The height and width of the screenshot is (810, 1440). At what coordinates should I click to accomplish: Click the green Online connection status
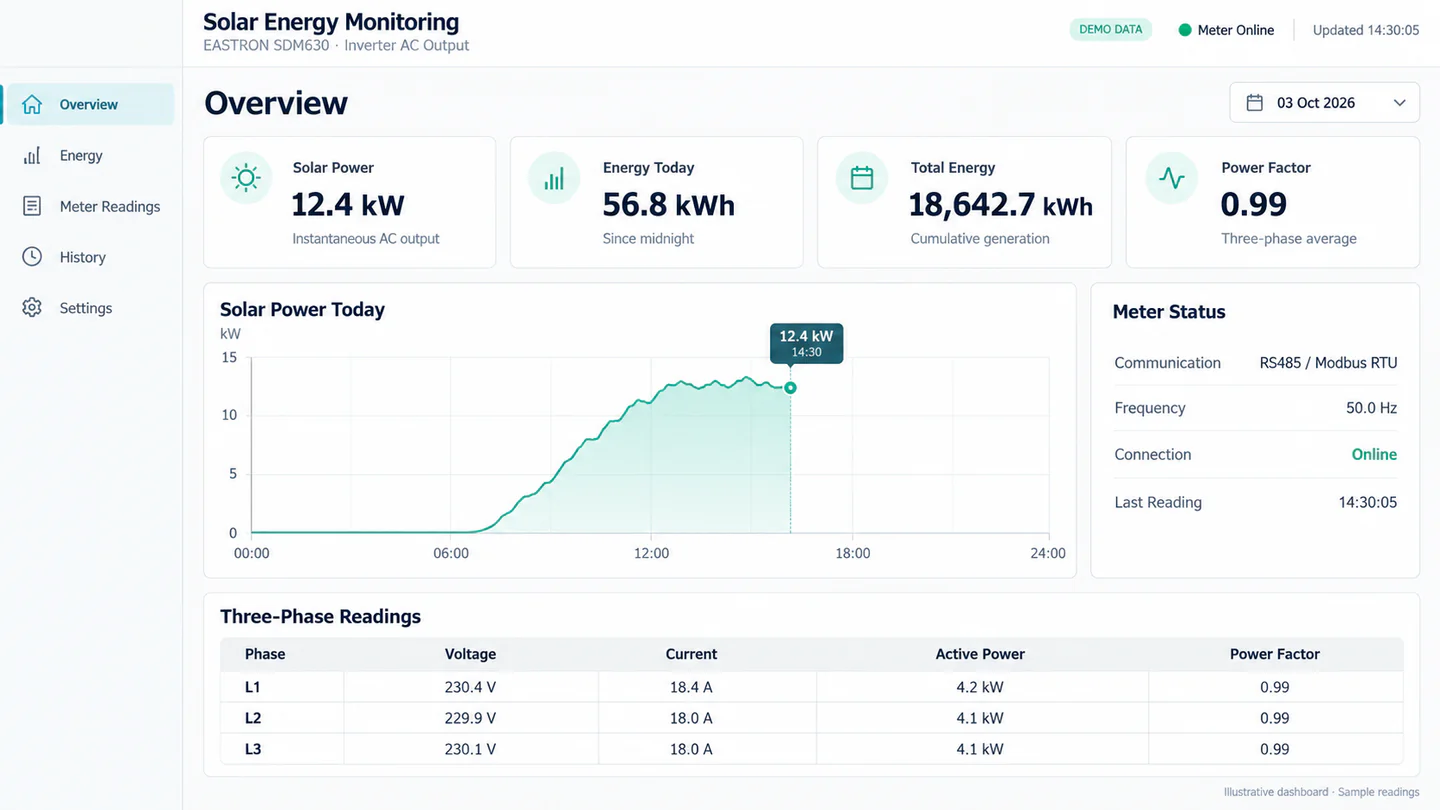[1374, 454]
